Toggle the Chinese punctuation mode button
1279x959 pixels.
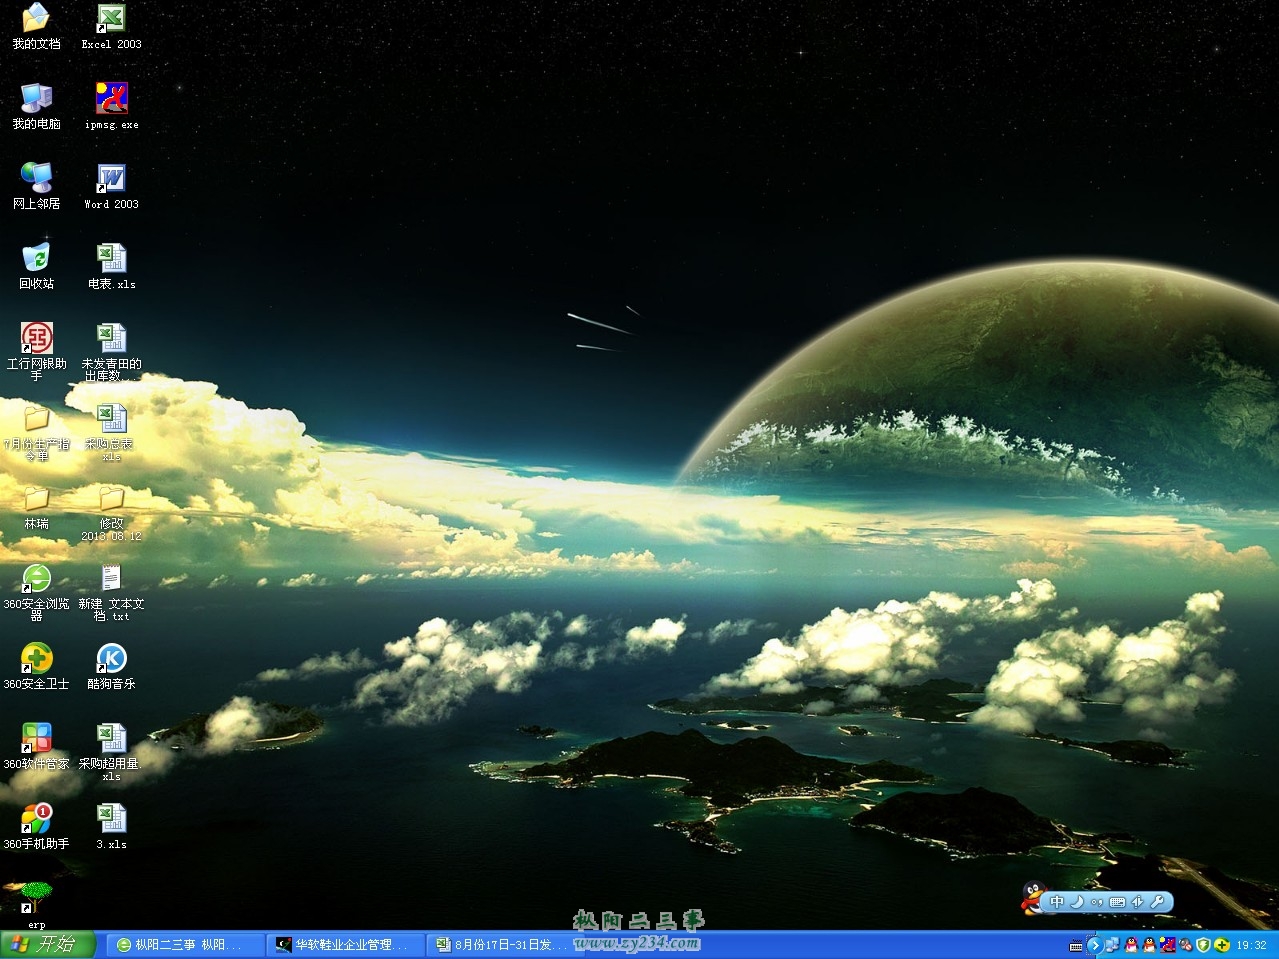(1097, 902)
